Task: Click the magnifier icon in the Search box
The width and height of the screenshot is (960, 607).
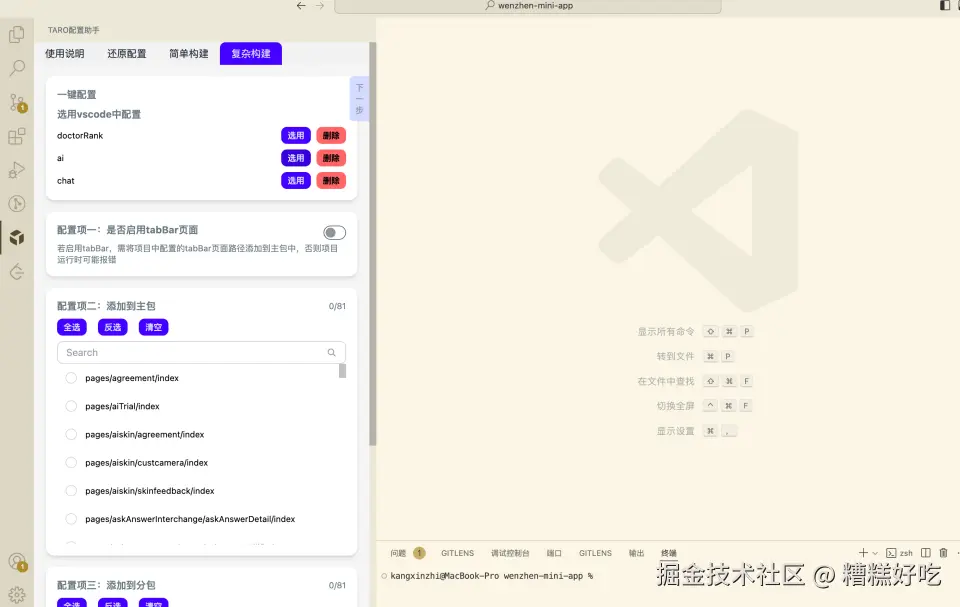Action: click(331, 353)
